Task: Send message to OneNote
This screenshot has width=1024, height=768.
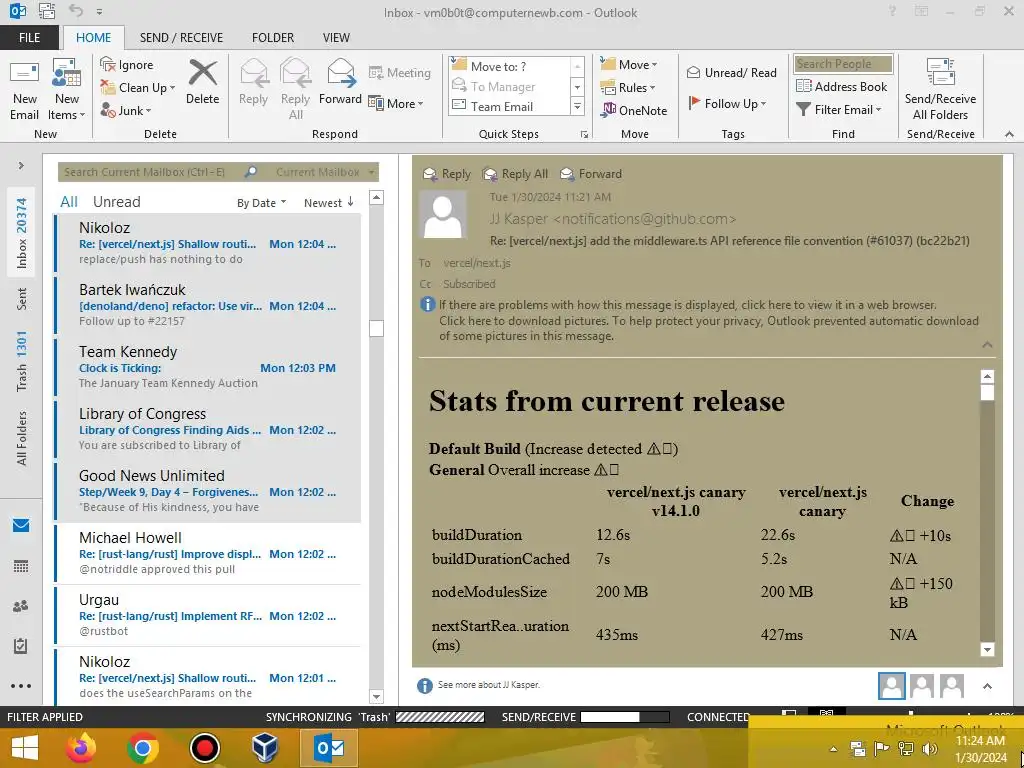Action: [634, 110]
